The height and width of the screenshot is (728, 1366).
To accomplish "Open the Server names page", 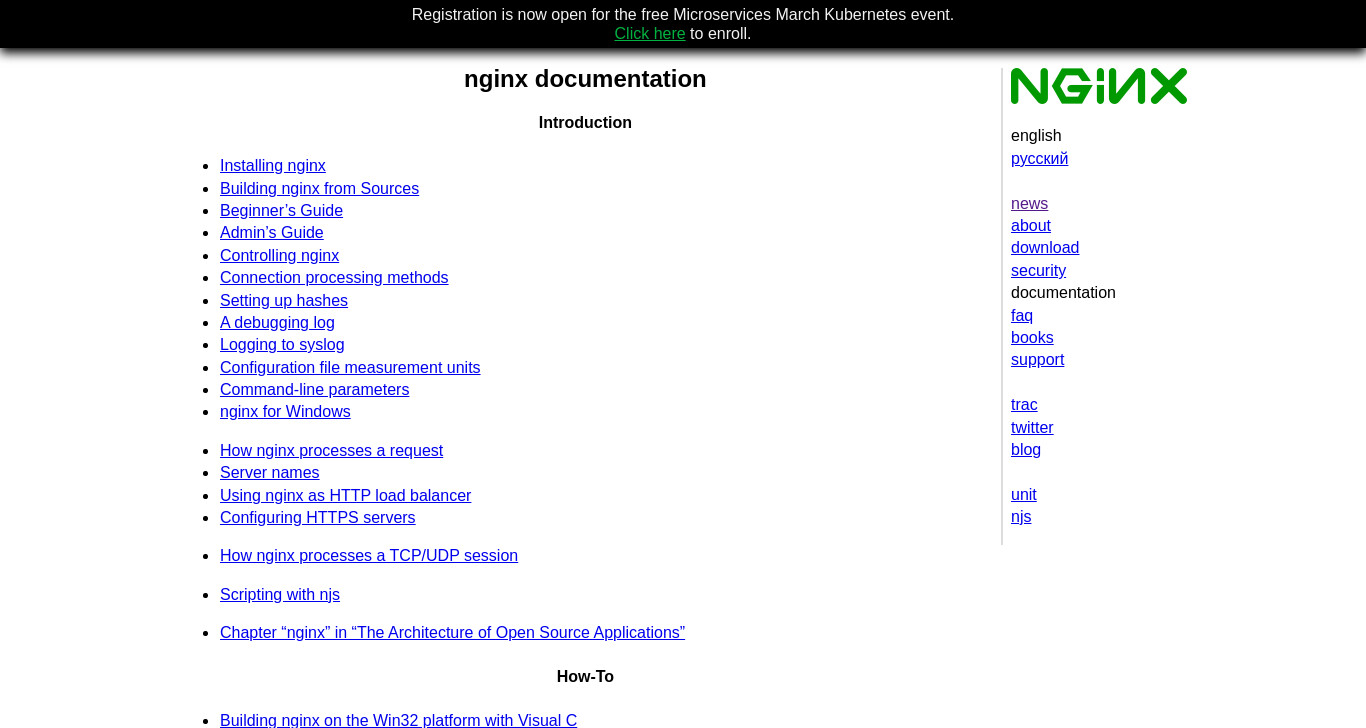I will click(x=270, y=473).
